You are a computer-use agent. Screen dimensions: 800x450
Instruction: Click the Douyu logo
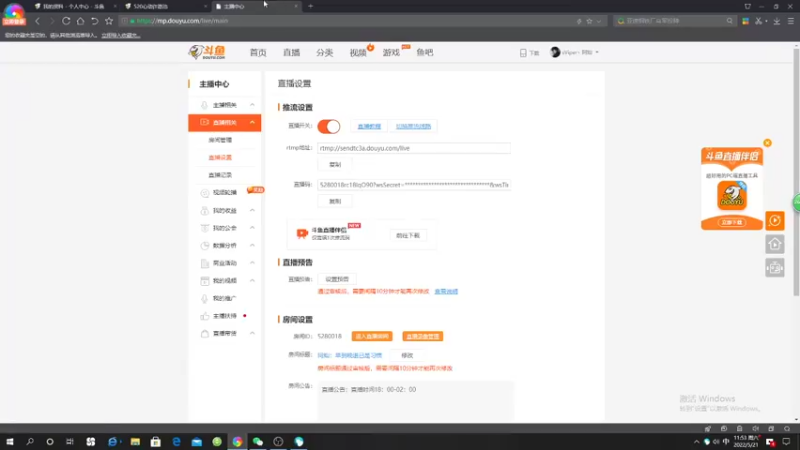207,52
